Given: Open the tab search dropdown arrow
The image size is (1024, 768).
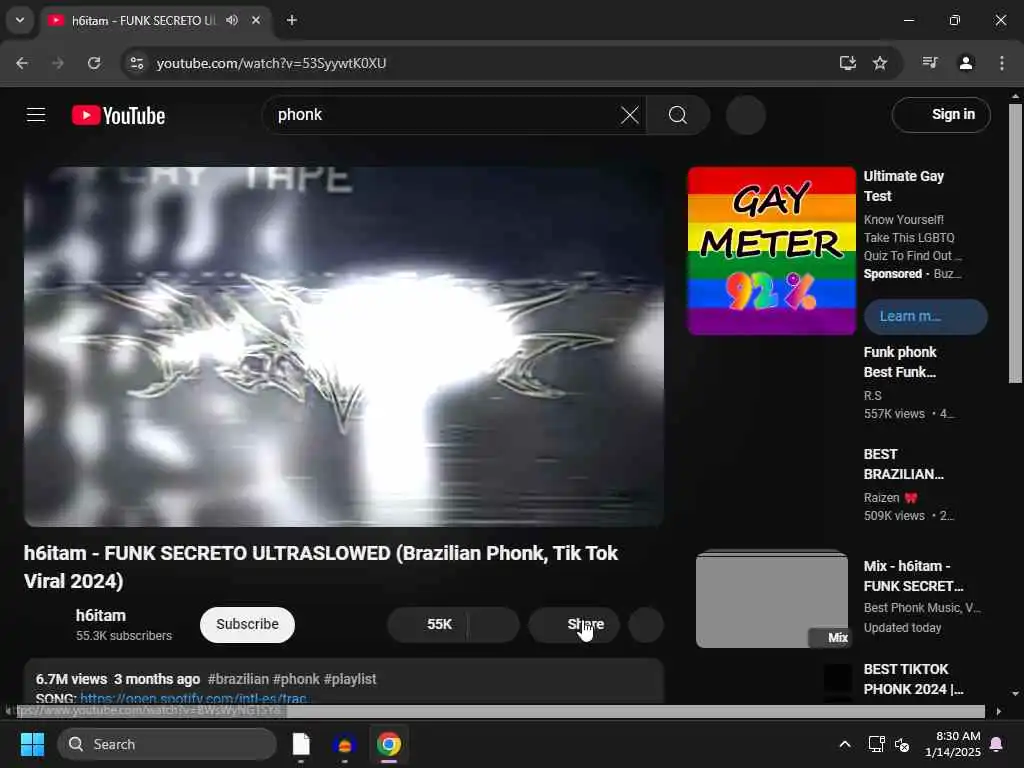Looking at the screenshot, I should tap(20, 20).
